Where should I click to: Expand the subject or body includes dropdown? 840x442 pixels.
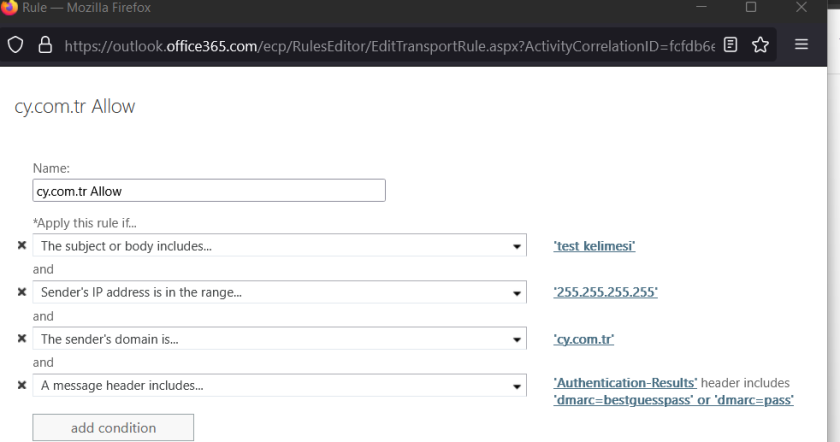tap(517, 247)
